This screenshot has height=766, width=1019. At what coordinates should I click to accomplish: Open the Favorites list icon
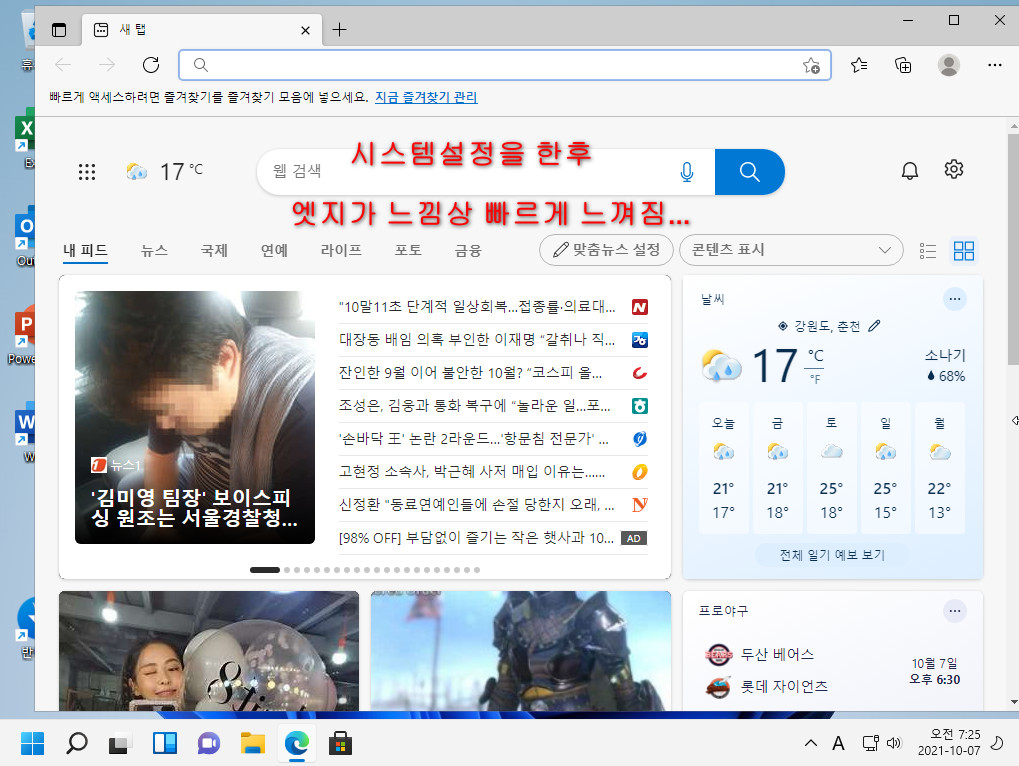point(859,65)
